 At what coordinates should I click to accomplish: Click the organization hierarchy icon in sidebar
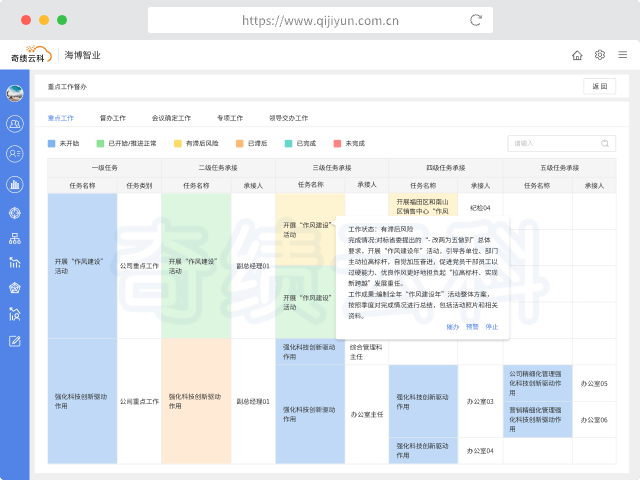15,238
